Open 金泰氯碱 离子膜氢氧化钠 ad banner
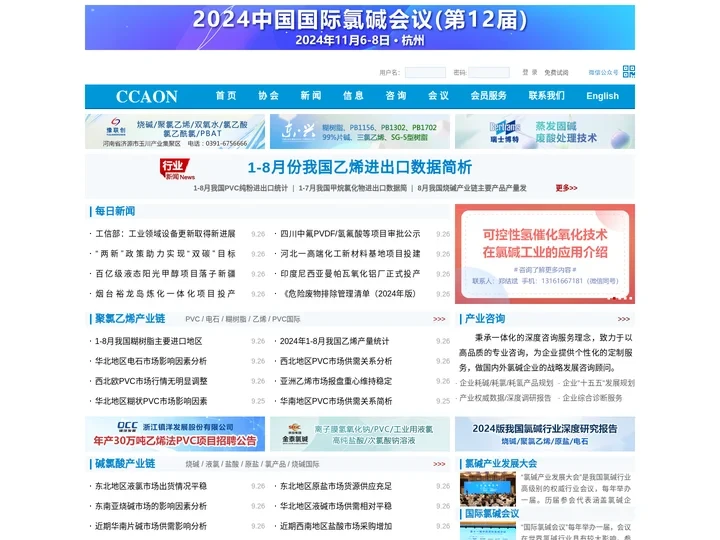The height and width of the screenshot is (540, 720). click(360, 434)
